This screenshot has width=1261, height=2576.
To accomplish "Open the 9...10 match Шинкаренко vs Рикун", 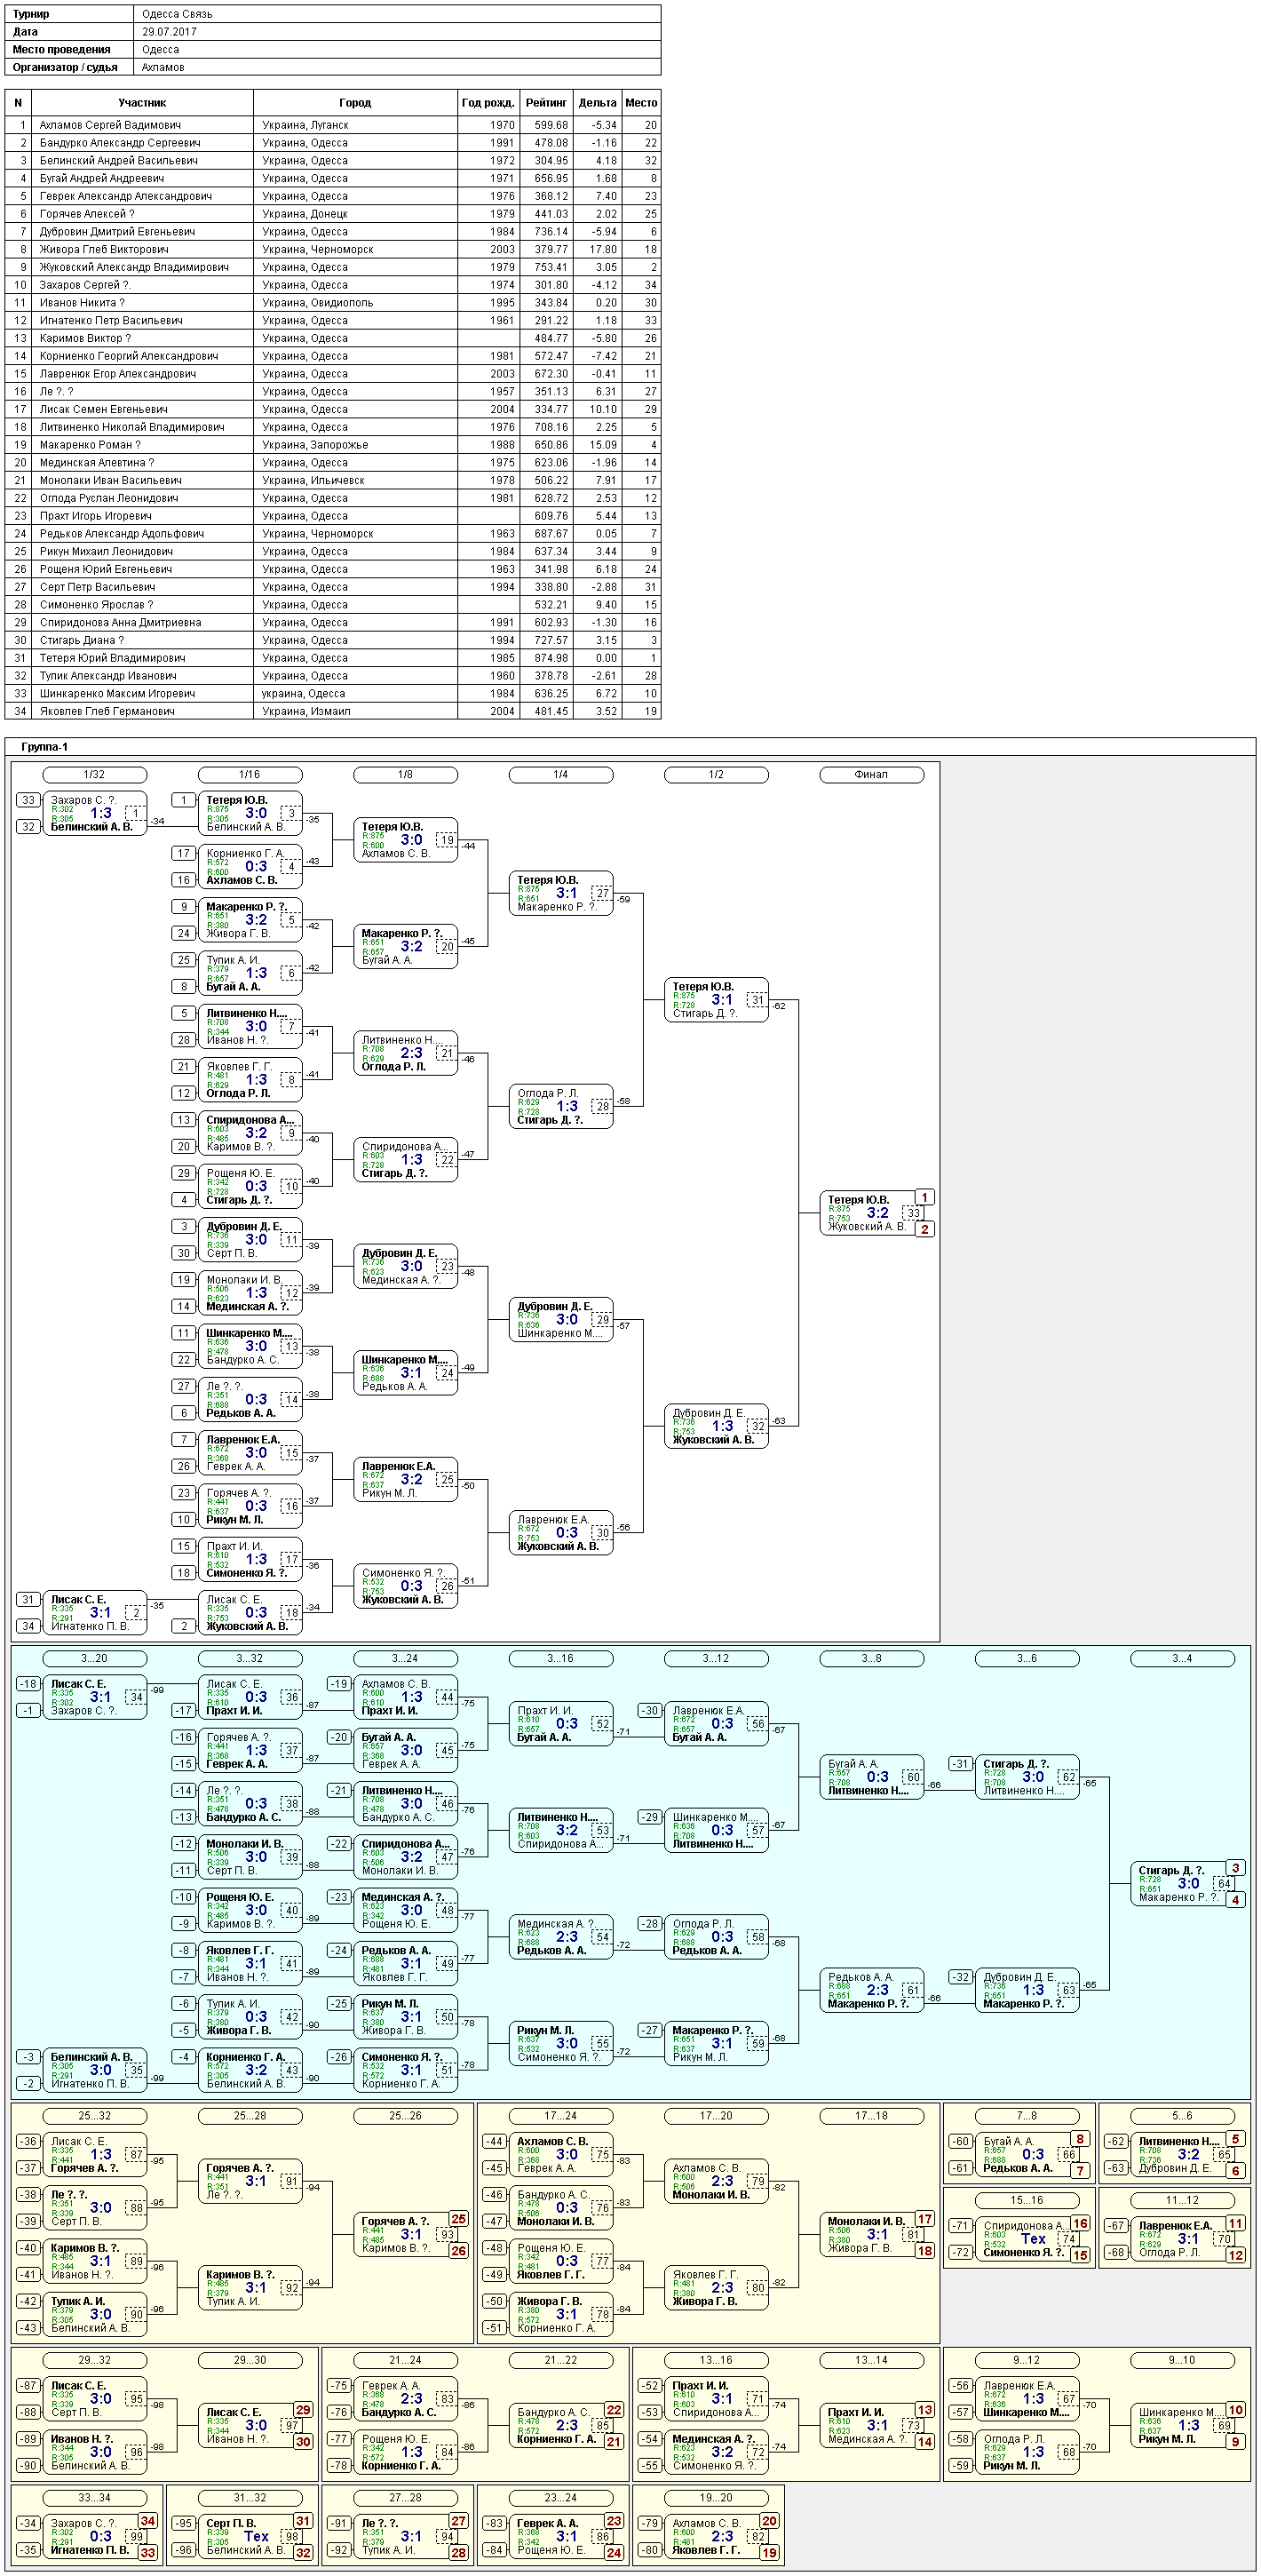I will click(1183, 2426).
